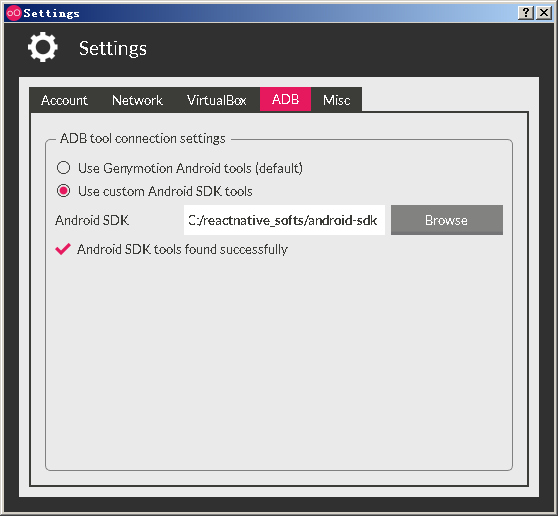The width and height of the screenshot is (558, 516).
Task: Click the Settings gear icon
Action: click(43, 47)
